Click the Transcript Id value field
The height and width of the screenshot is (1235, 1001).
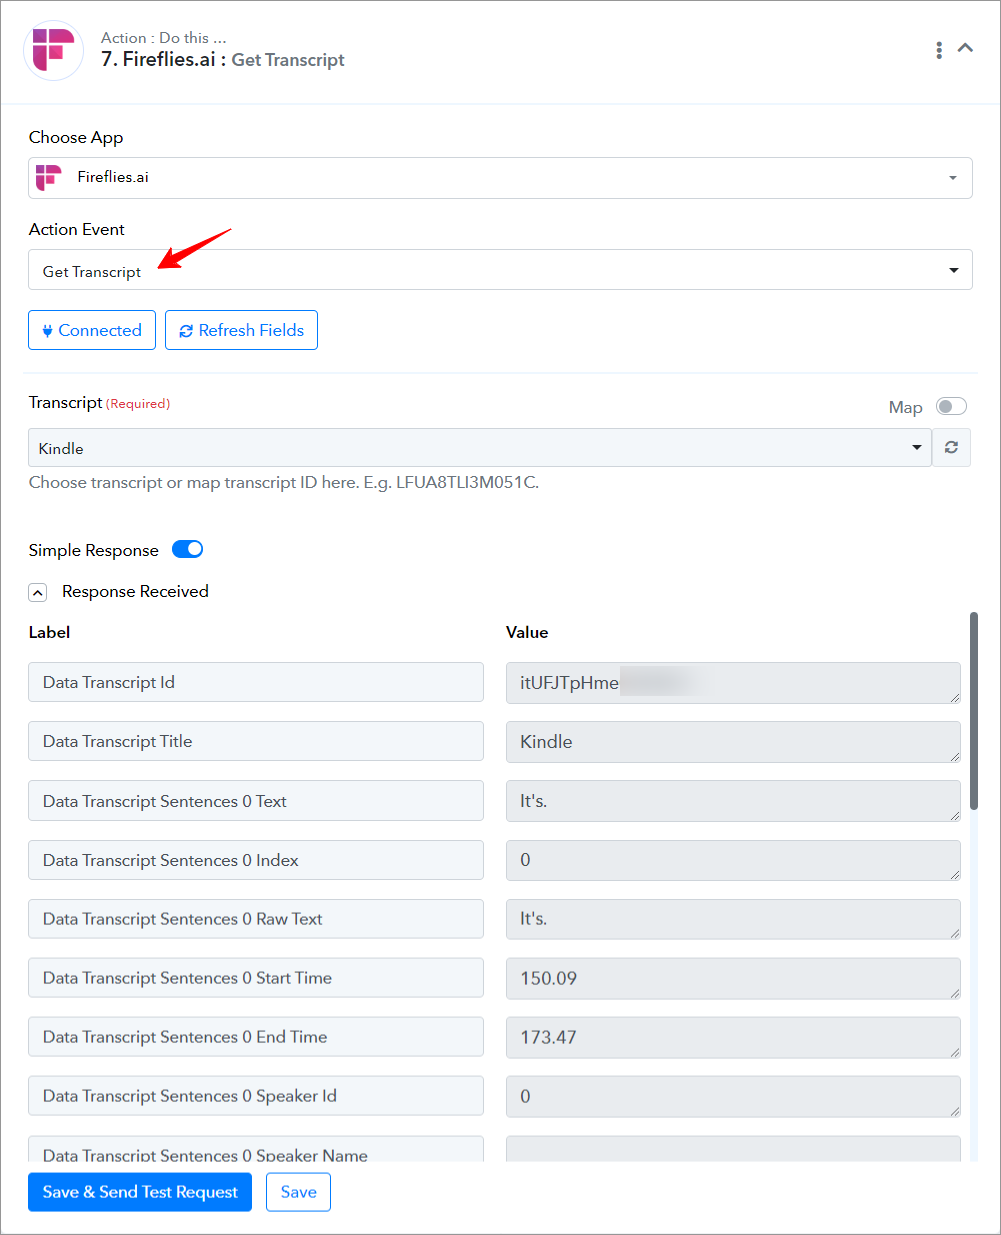[x=733, y=683]
